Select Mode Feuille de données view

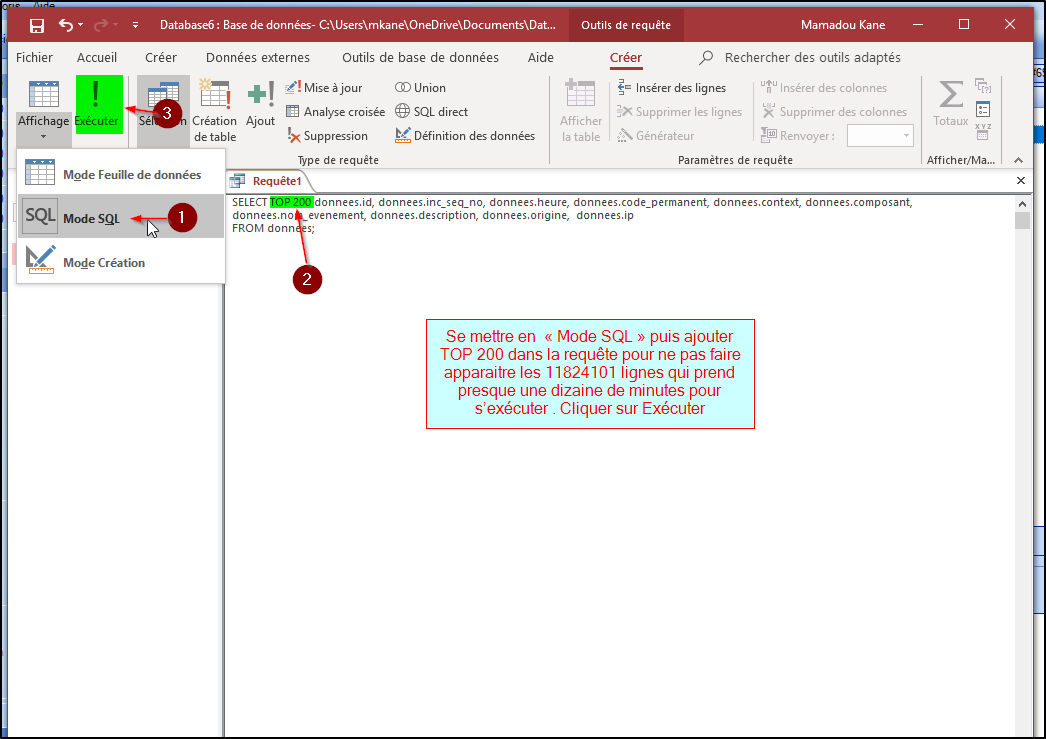(131, 174)
